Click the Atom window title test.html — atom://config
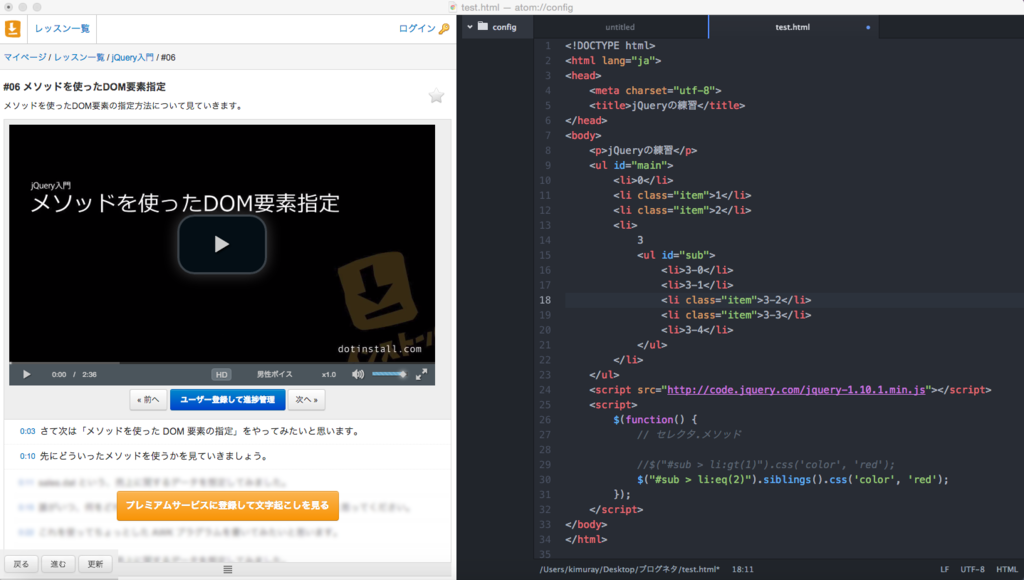Screen dimensions: 1024x580 (517, 7)
